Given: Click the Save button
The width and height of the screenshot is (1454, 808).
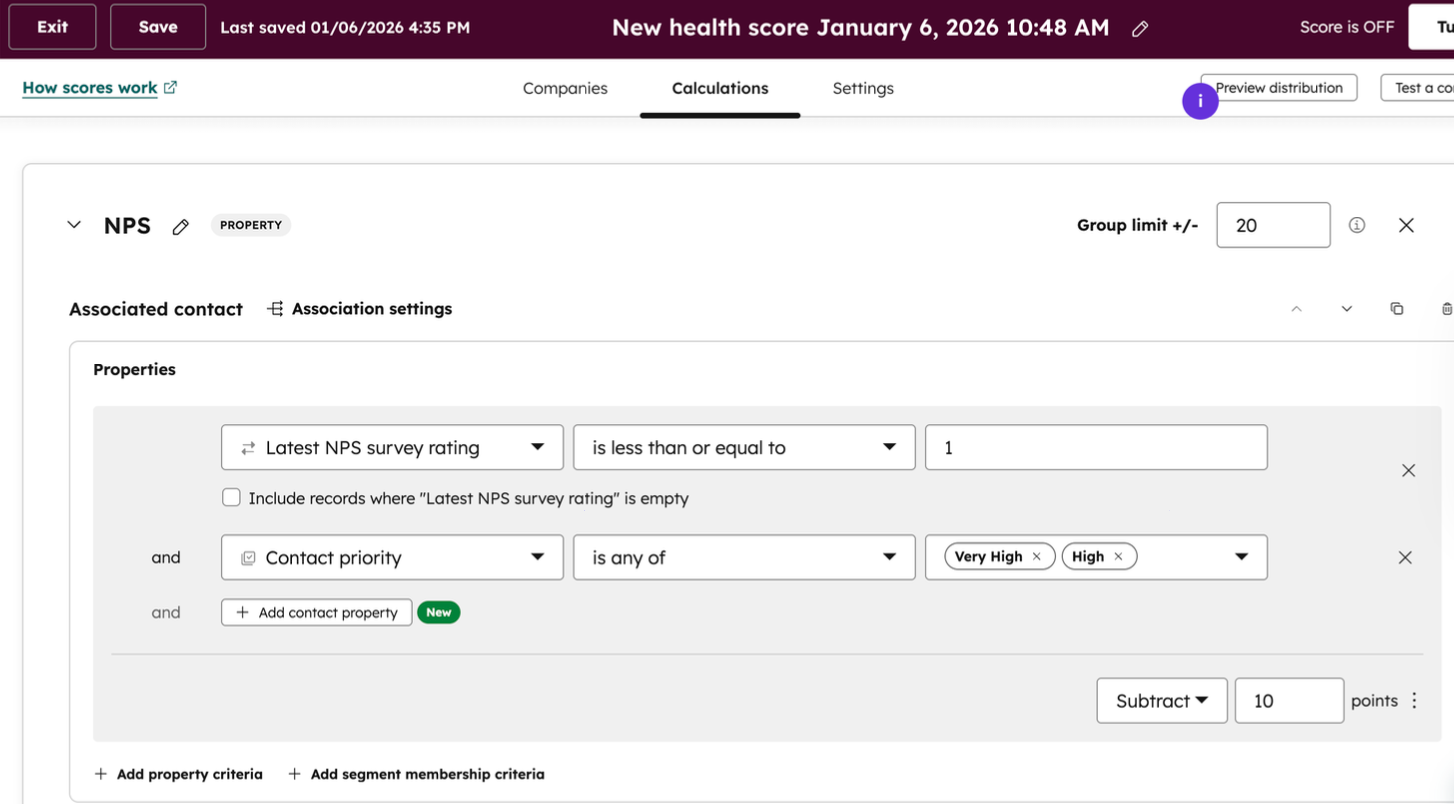Looking at the screenshot, I should pos(158,27).
